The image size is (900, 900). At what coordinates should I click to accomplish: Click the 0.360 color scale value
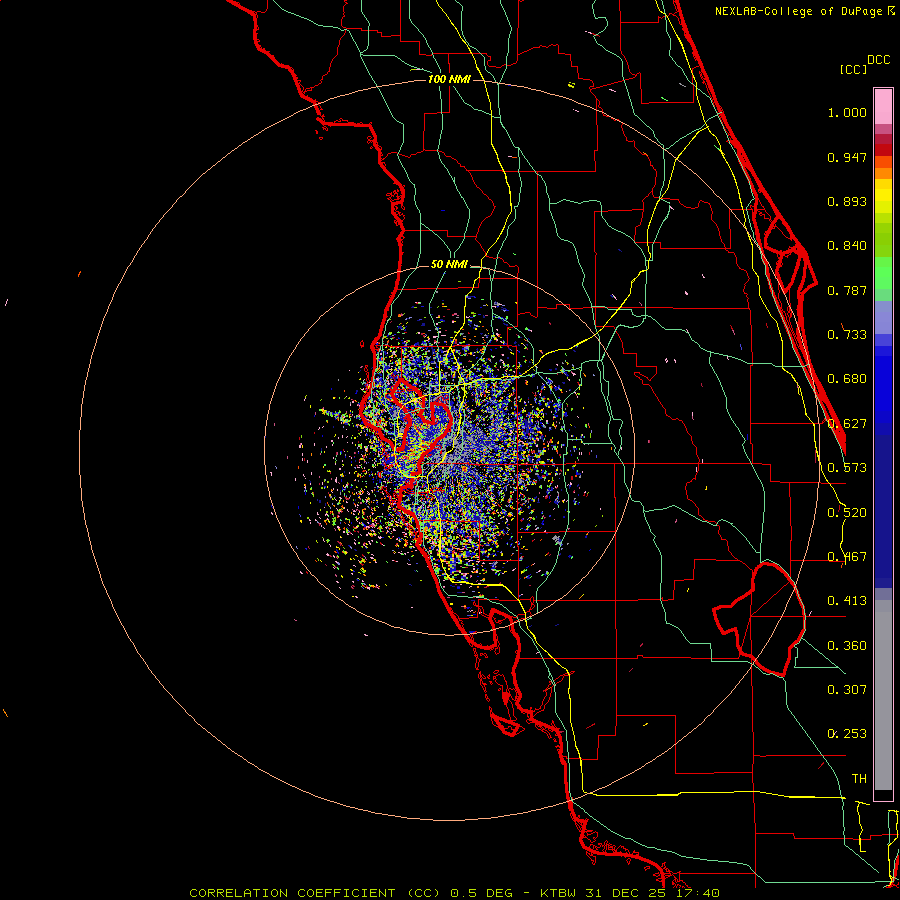tap(847, 646)
